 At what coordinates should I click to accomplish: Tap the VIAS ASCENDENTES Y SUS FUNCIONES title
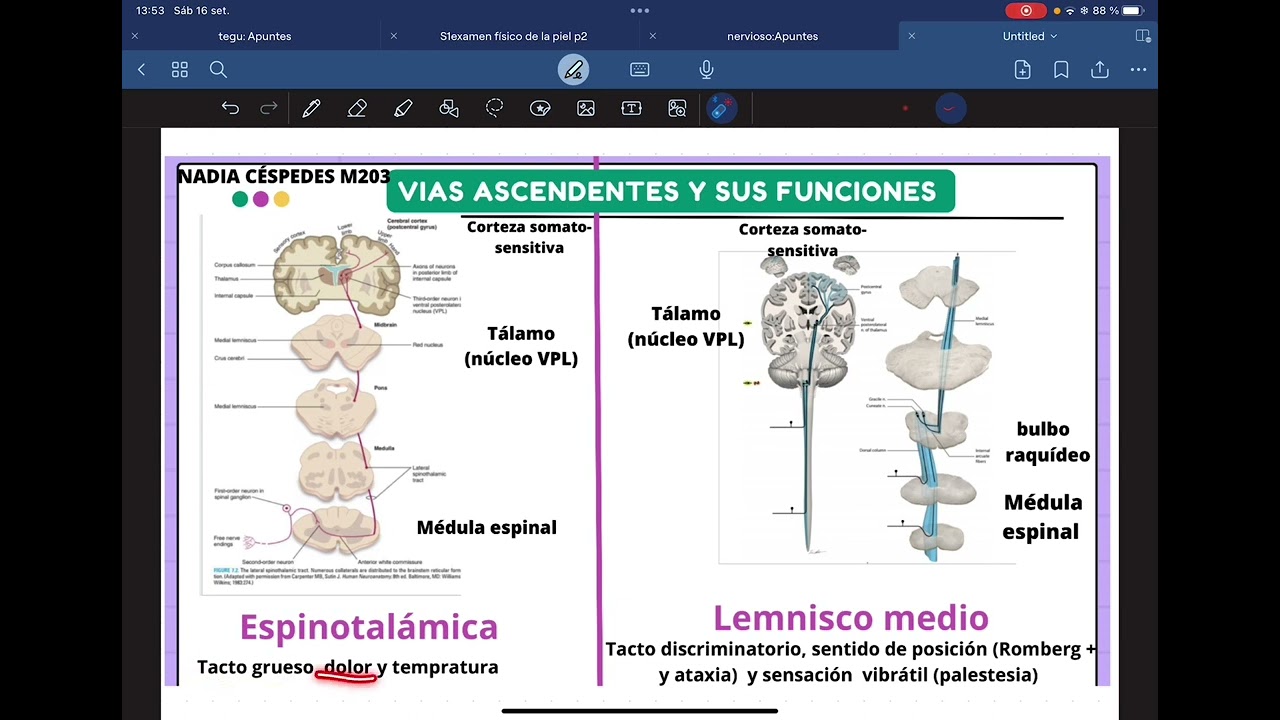670,191
